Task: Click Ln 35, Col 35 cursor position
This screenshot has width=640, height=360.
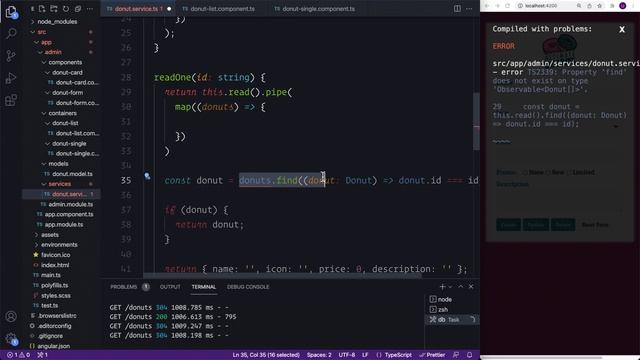Action: [x=266, y=355]
